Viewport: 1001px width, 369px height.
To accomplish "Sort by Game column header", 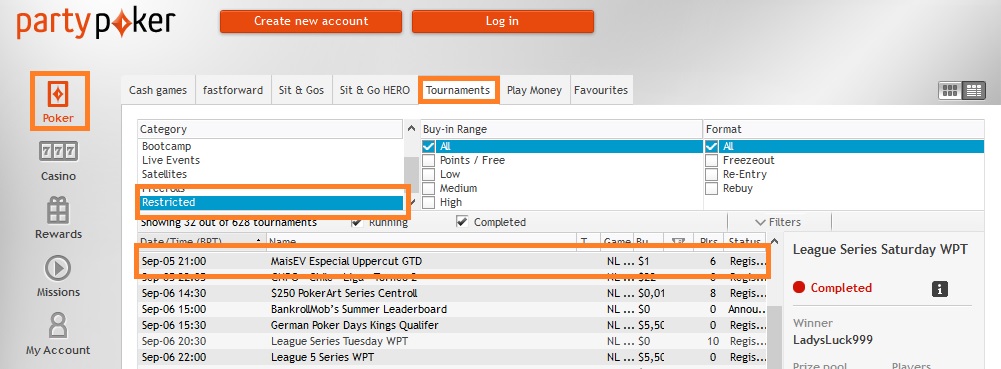I will 617,241.
